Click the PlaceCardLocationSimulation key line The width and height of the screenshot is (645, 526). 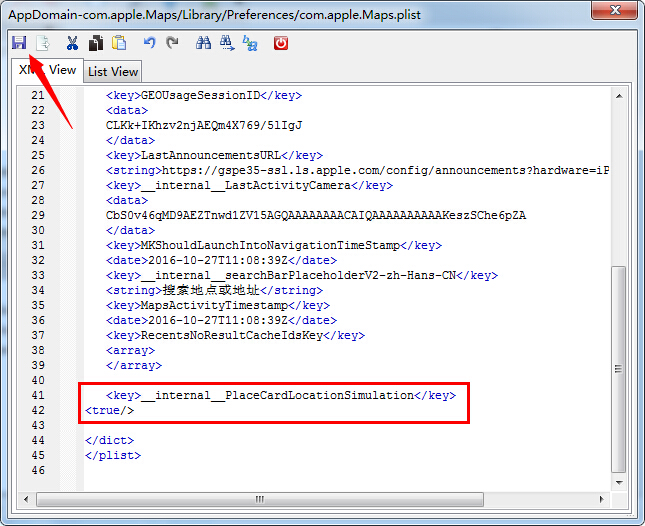click(x=281, y=396)
